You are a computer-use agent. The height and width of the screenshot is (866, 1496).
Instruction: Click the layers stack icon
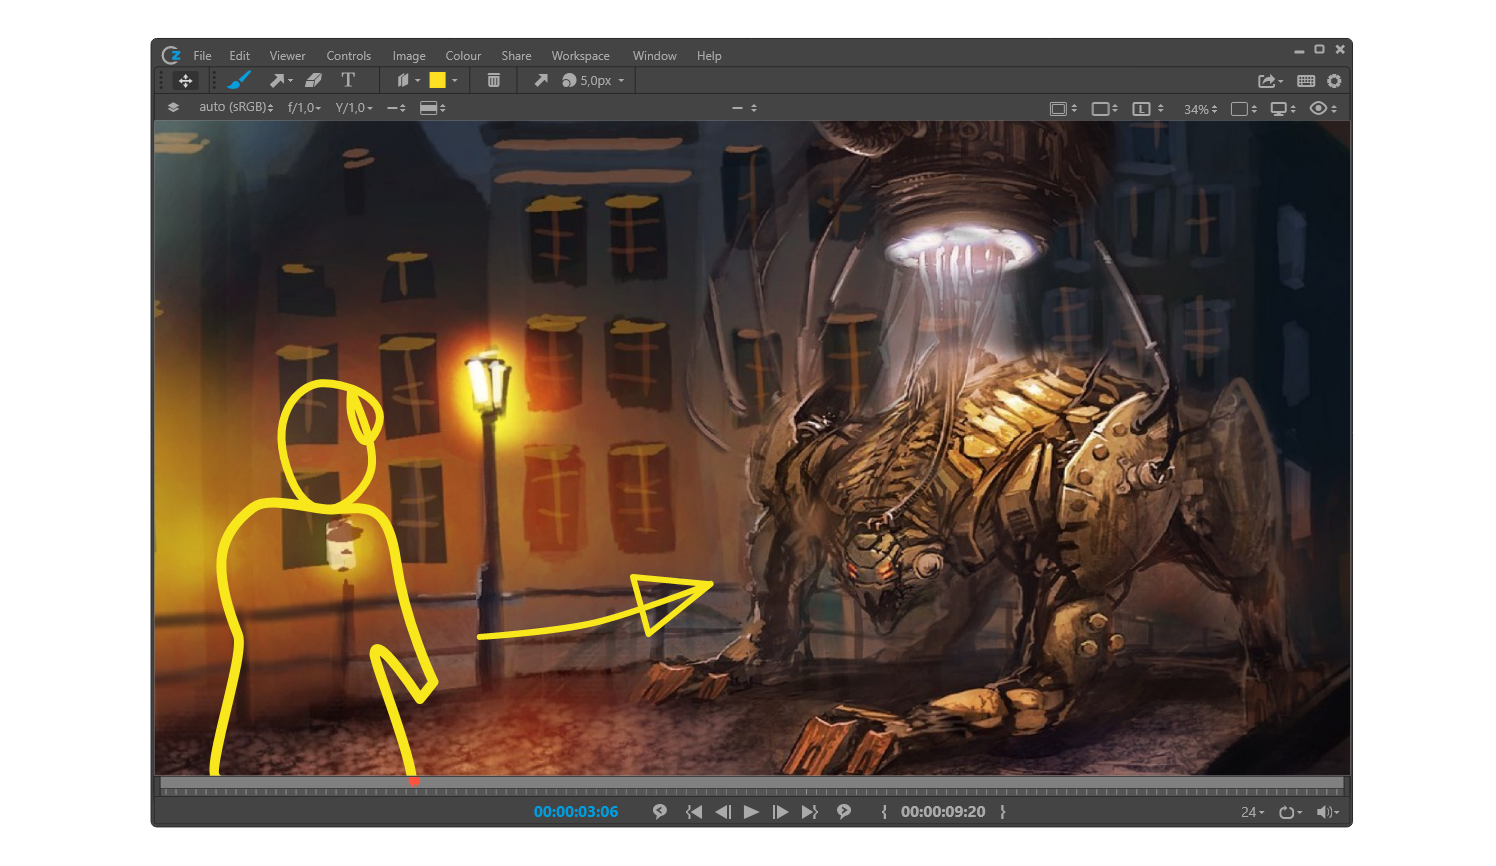tap(173, 108)
